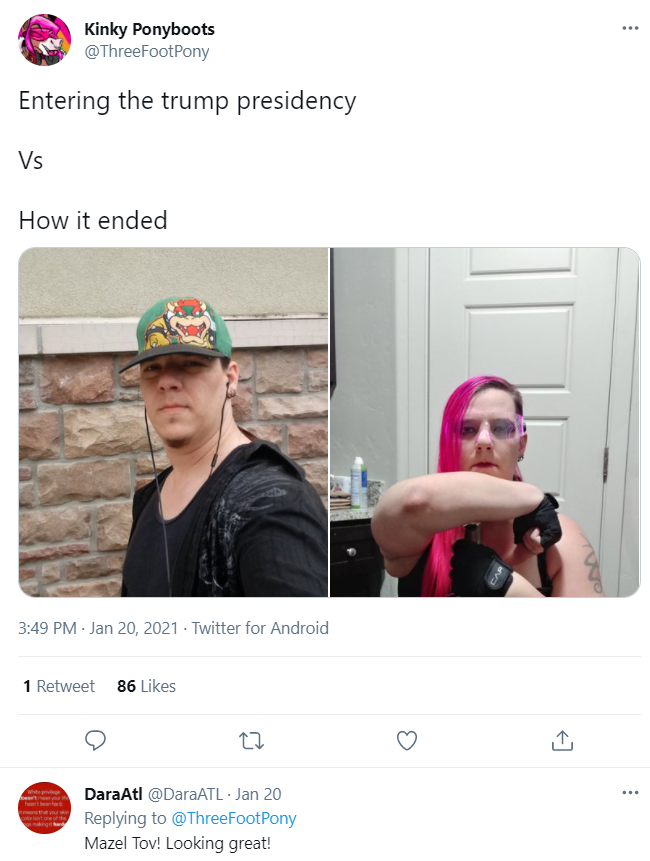650x861 pixels.
Task: View the 1 Retweet list
Action: (x=59, y=686)
